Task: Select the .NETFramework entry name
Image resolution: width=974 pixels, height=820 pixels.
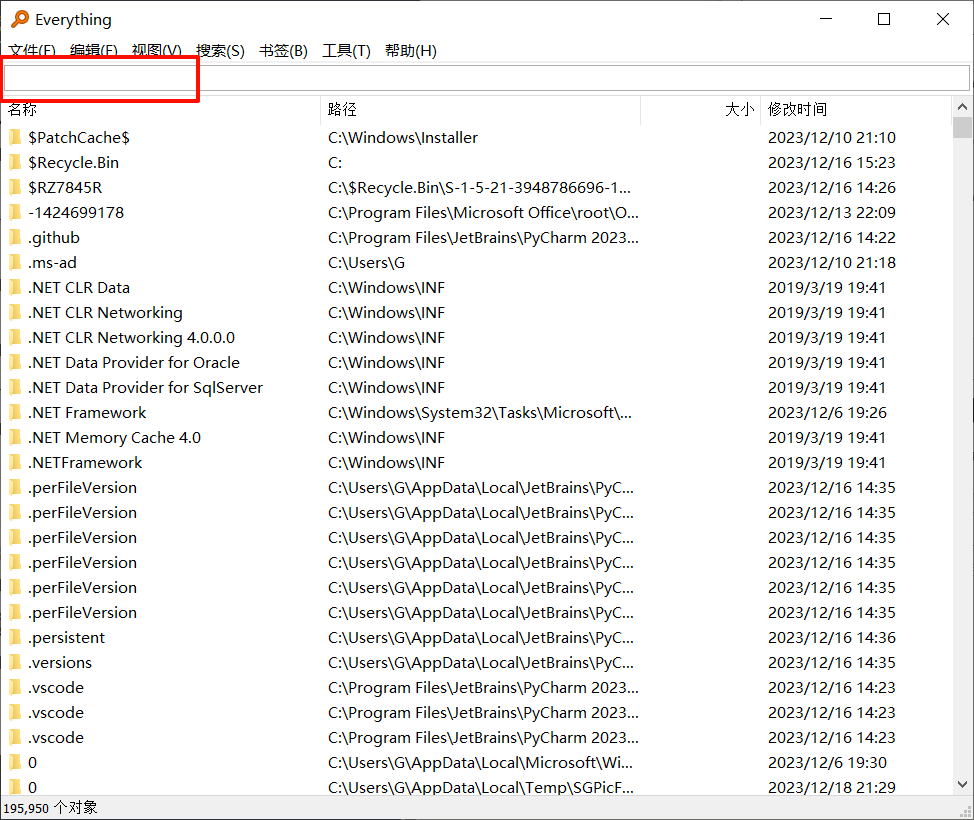Action: [85, 463]
